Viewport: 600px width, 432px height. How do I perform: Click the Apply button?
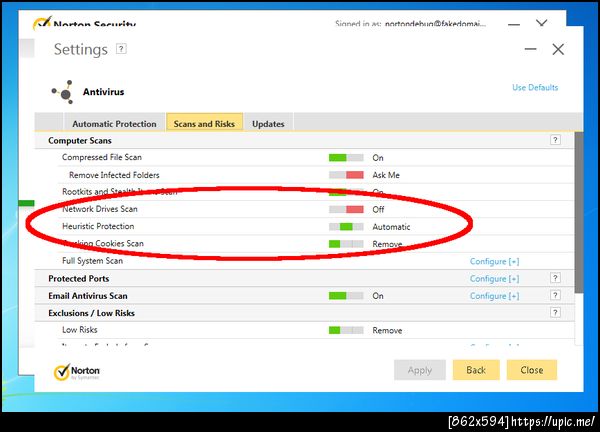(420, 370)
